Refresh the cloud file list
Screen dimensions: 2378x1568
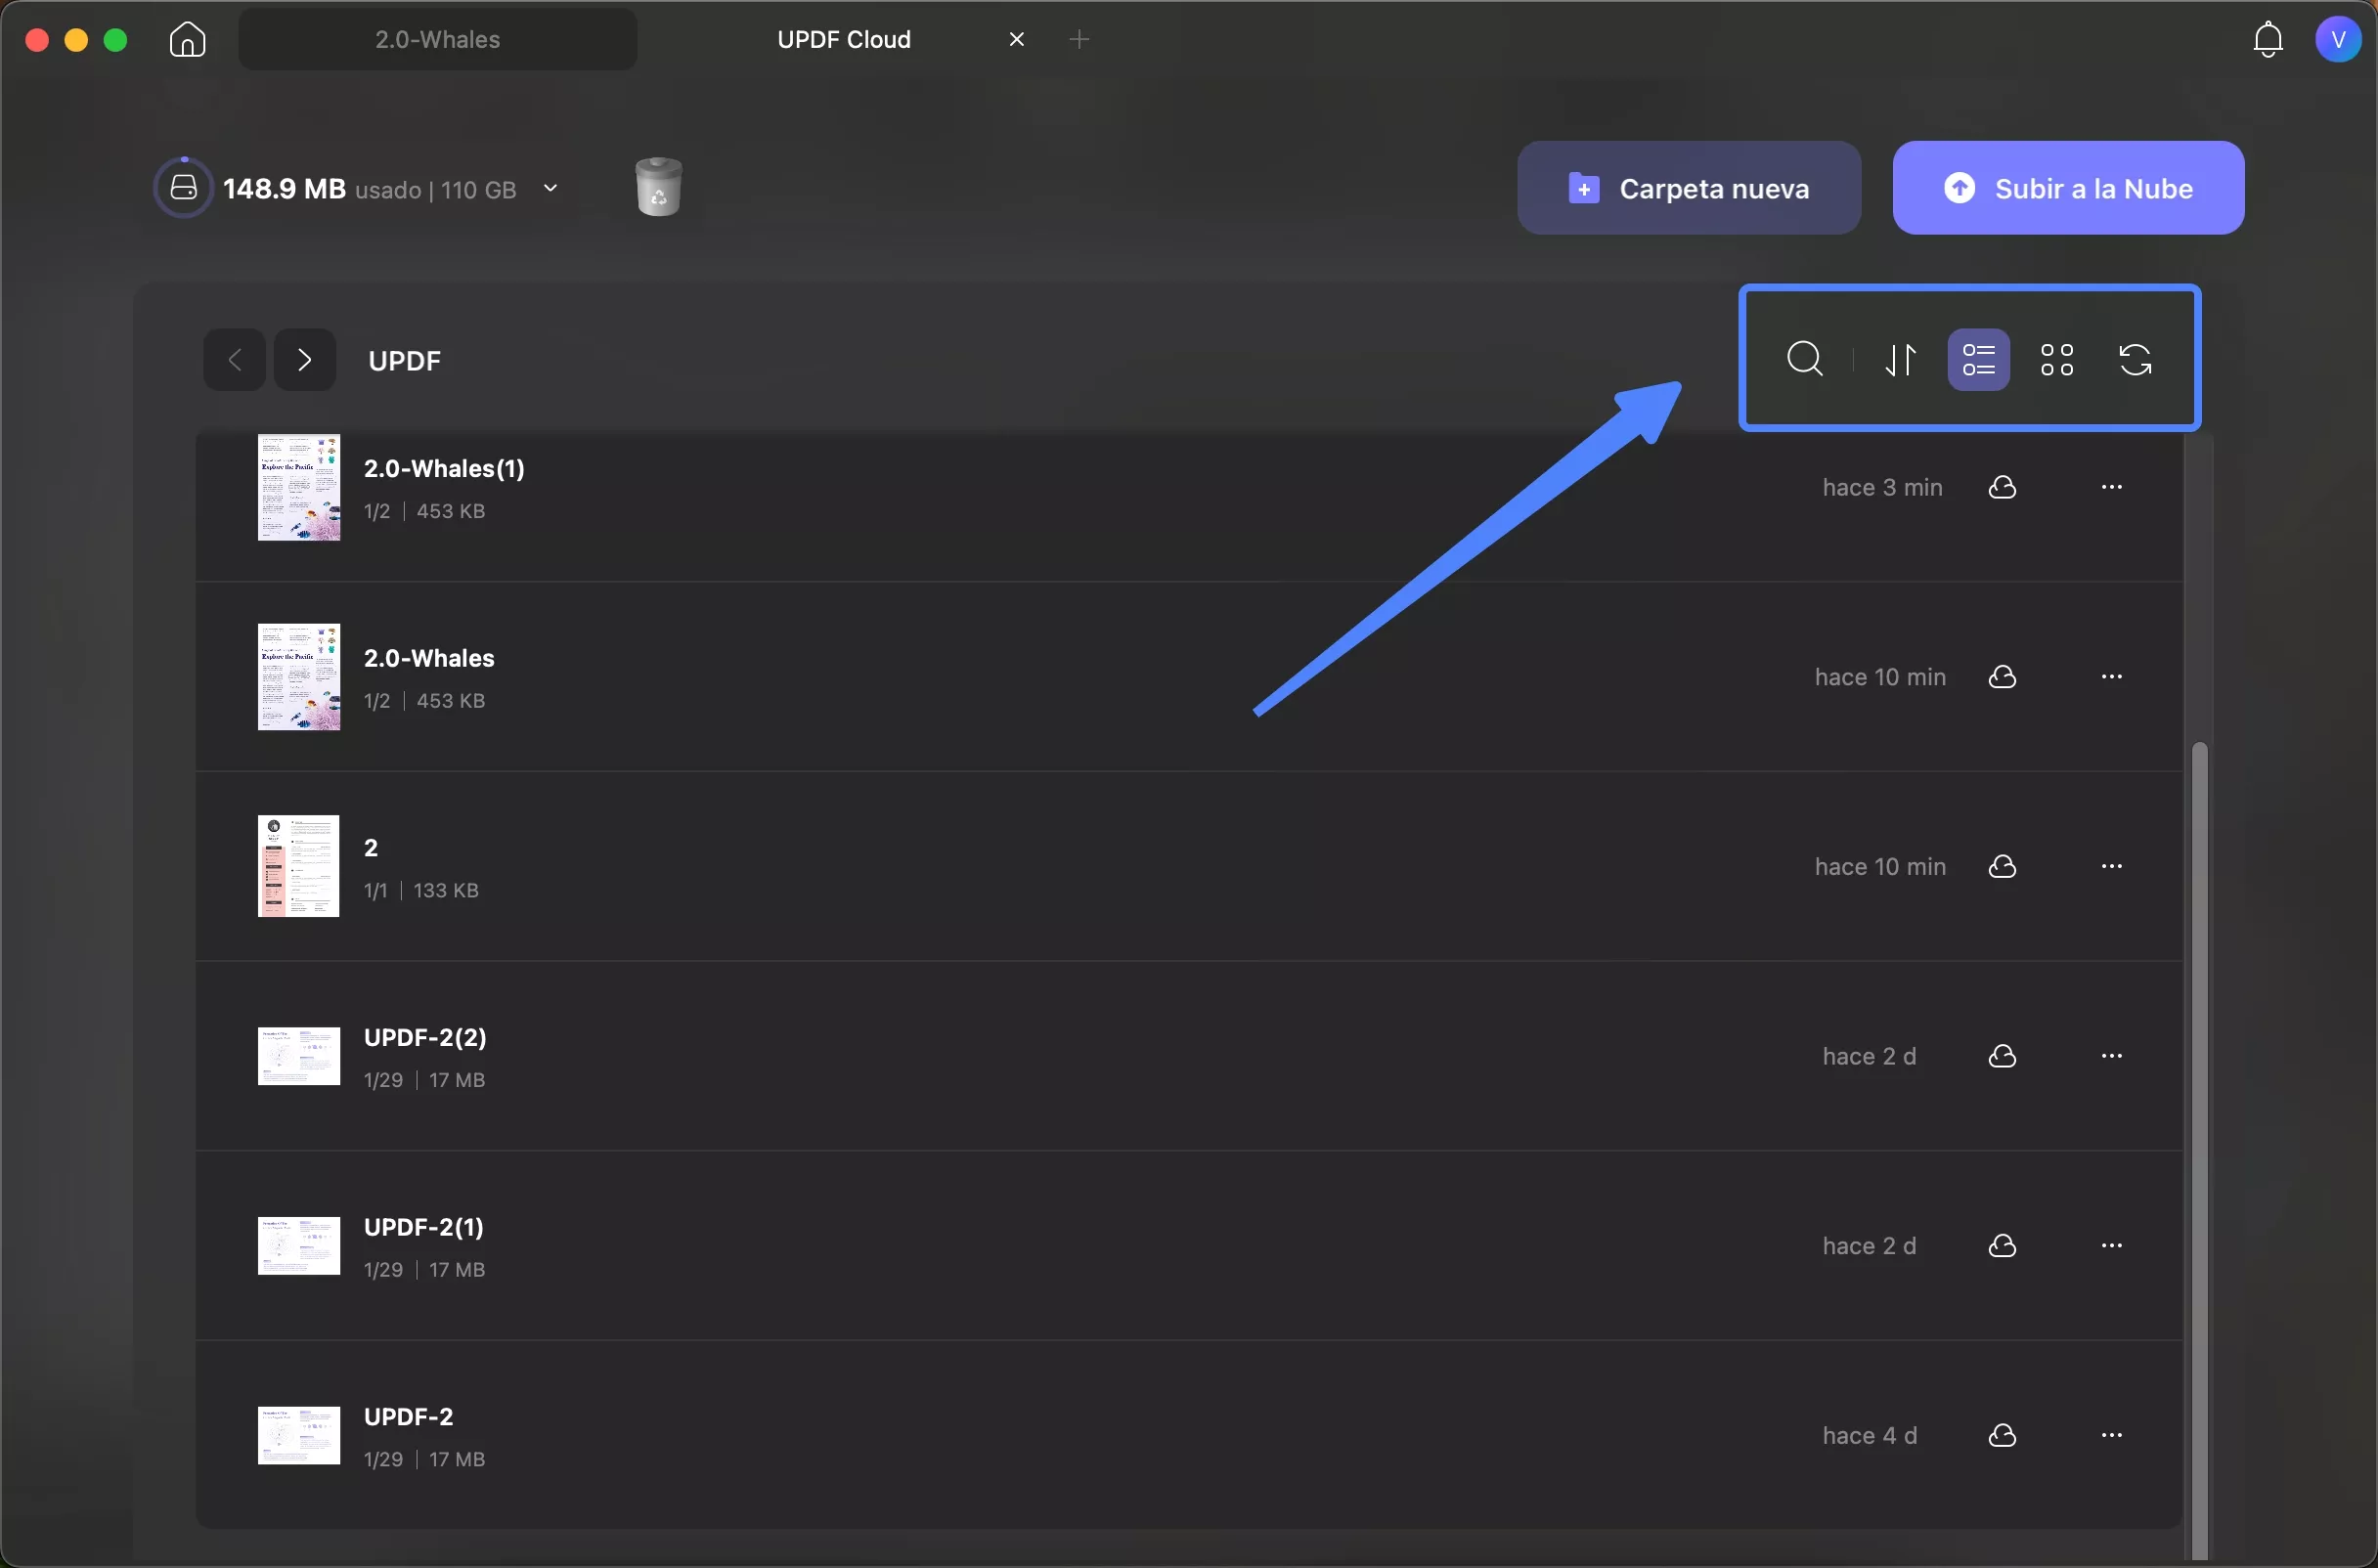(x=2135, y=359)
